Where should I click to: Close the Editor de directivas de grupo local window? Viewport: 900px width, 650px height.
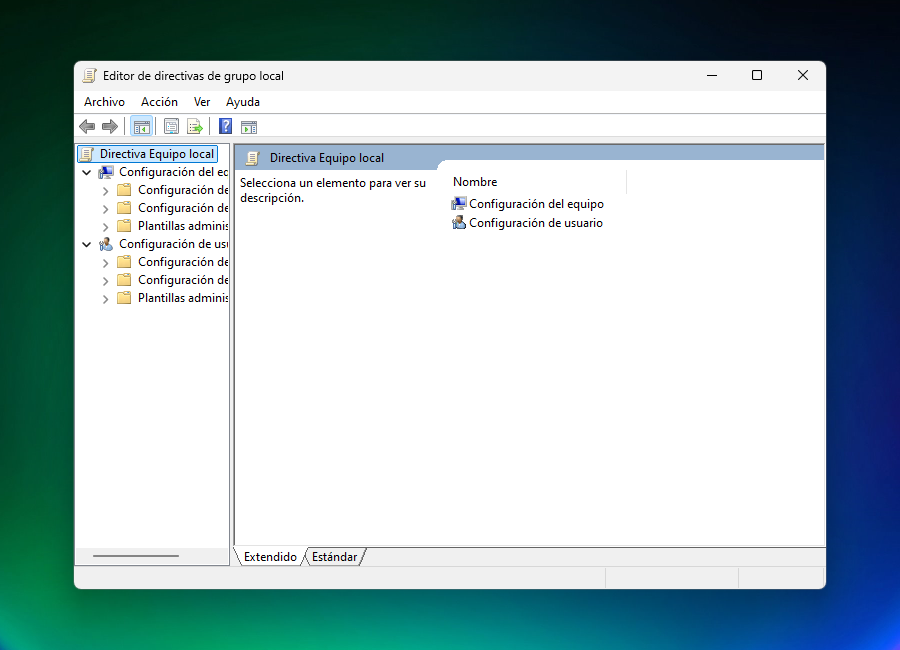tap(802, 75)
